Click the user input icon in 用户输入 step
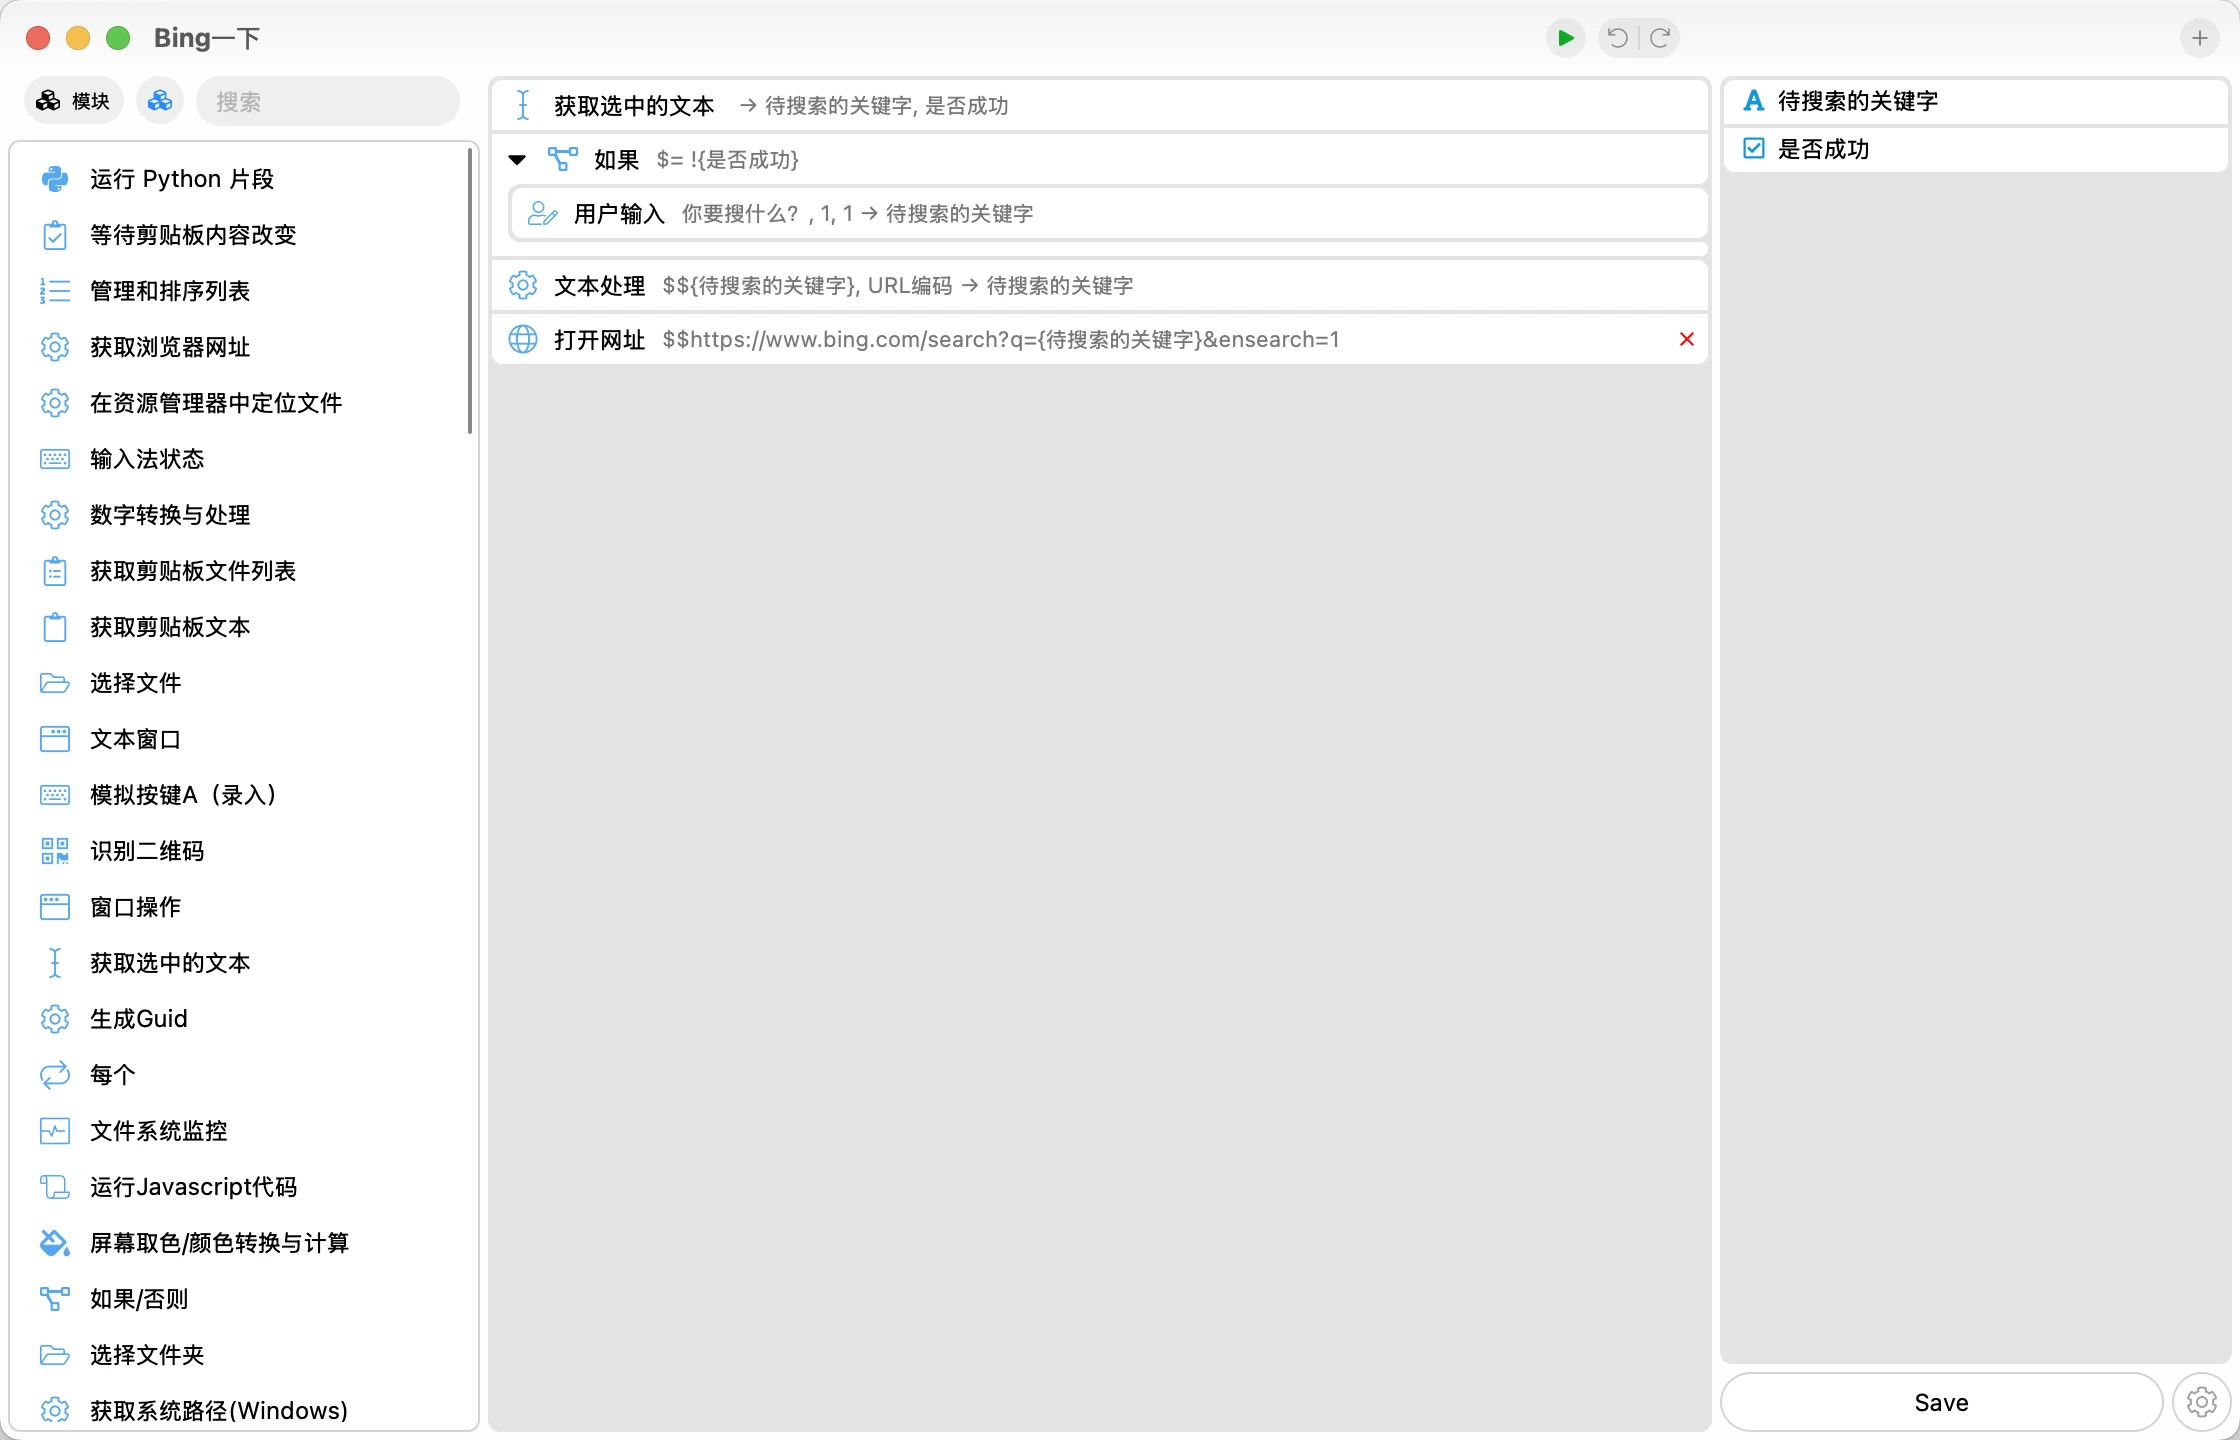2240x1440 pixels. point(542,213)
